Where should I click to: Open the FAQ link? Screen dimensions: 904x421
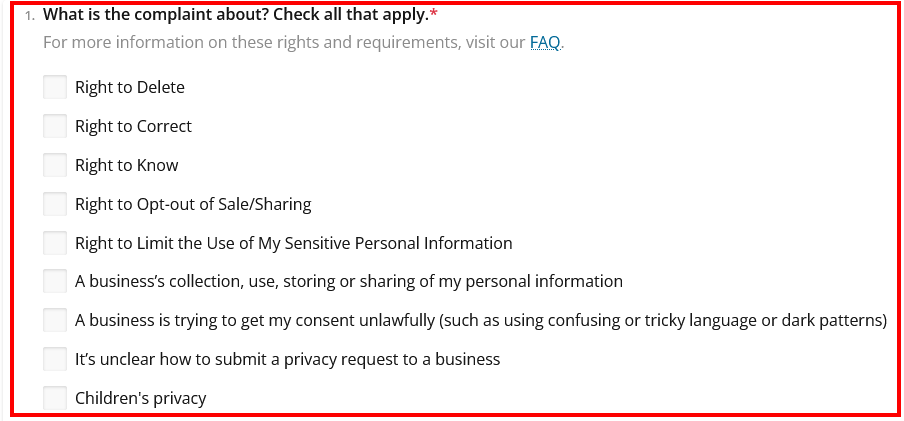tap(545, 43)
